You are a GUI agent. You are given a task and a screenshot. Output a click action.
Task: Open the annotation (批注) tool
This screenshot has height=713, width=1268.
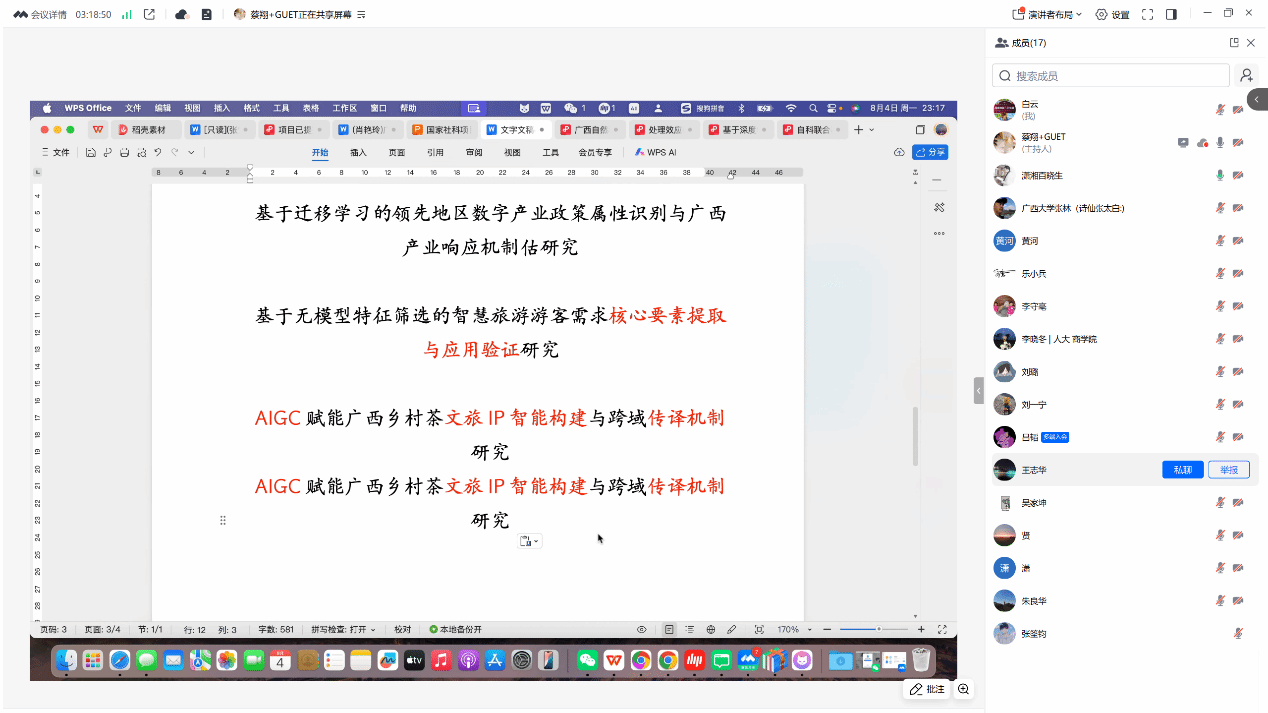tap(927, 689)
